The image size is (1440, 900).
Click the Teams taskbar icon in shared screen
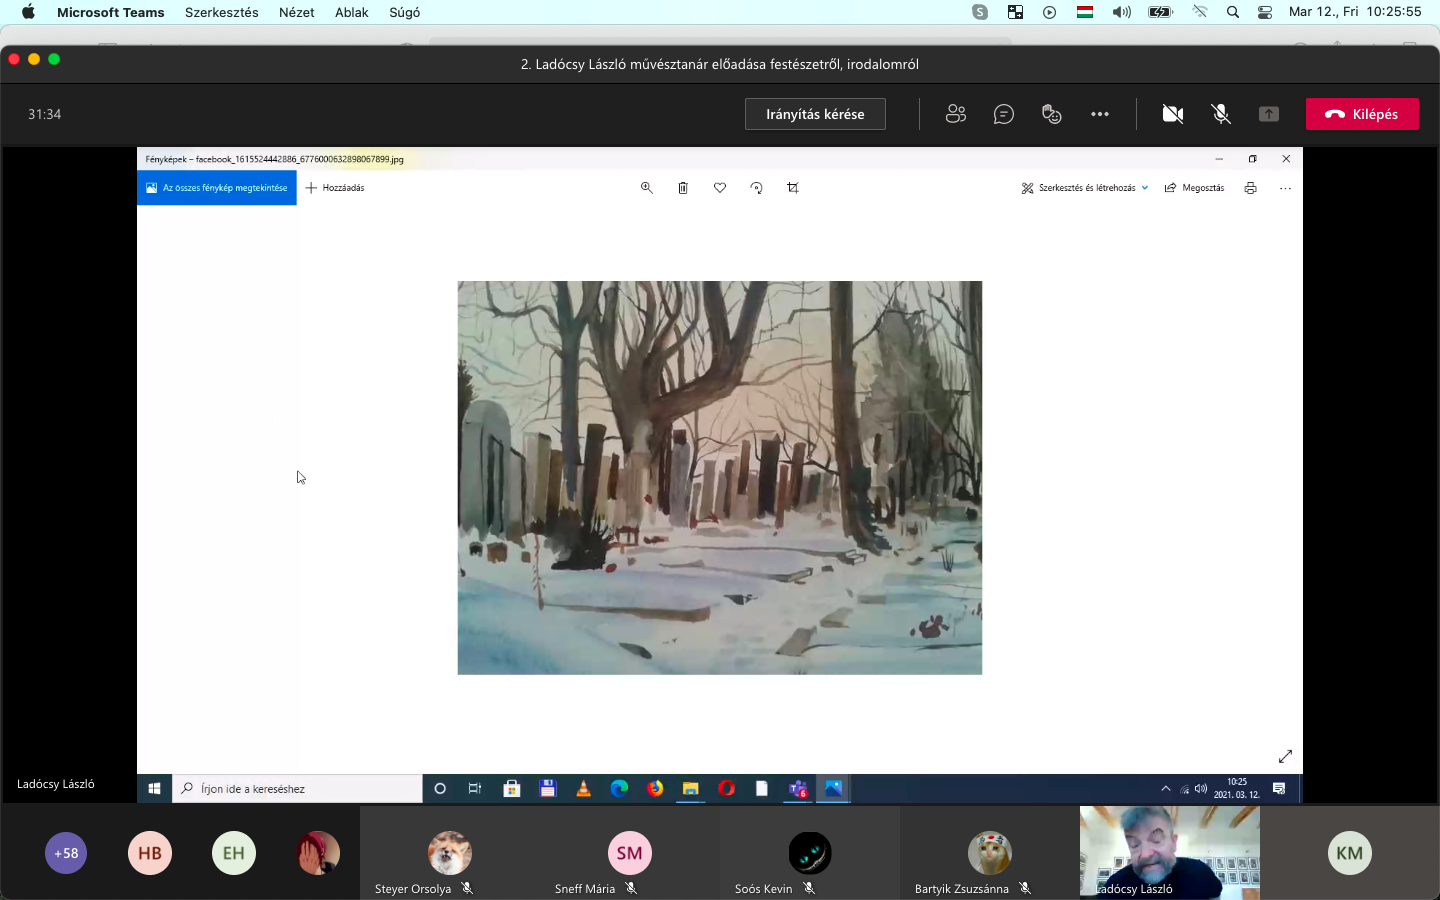point(798,789)
